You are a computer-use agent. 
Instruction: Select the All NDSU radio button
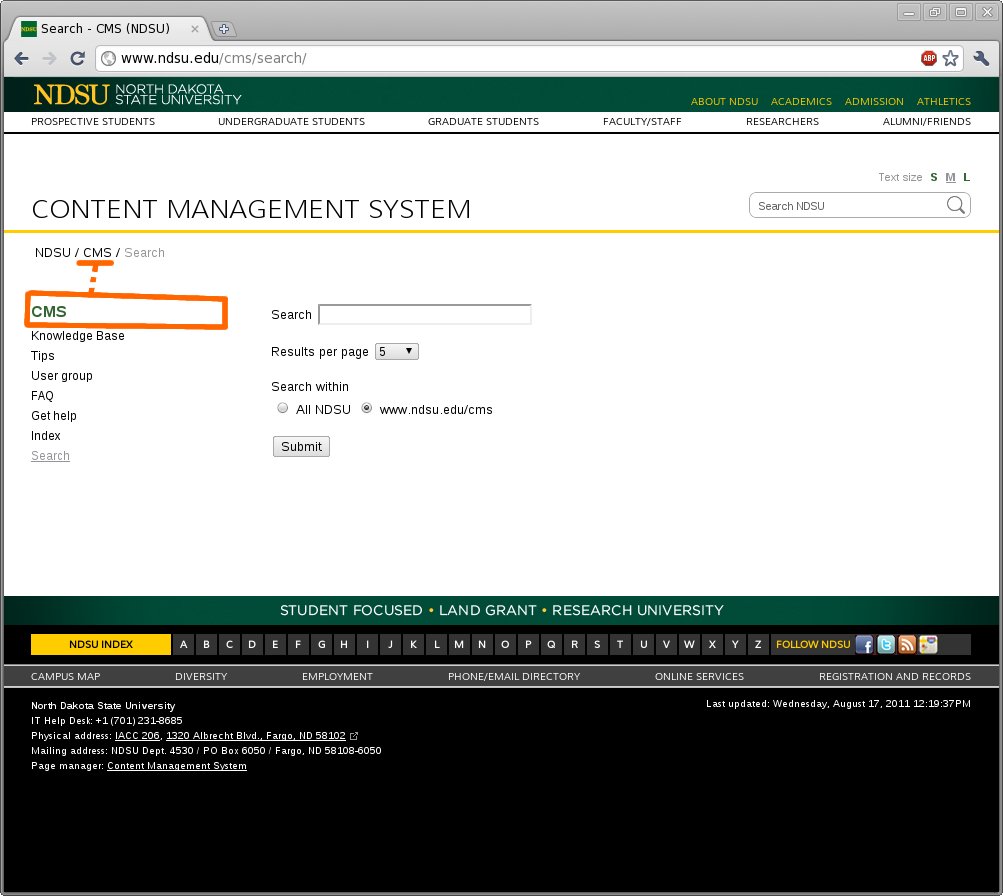point(283,408)
